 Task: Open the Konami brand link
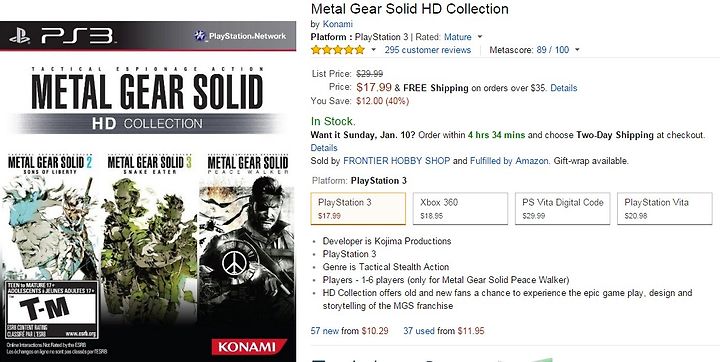click(x=338, y=24)
